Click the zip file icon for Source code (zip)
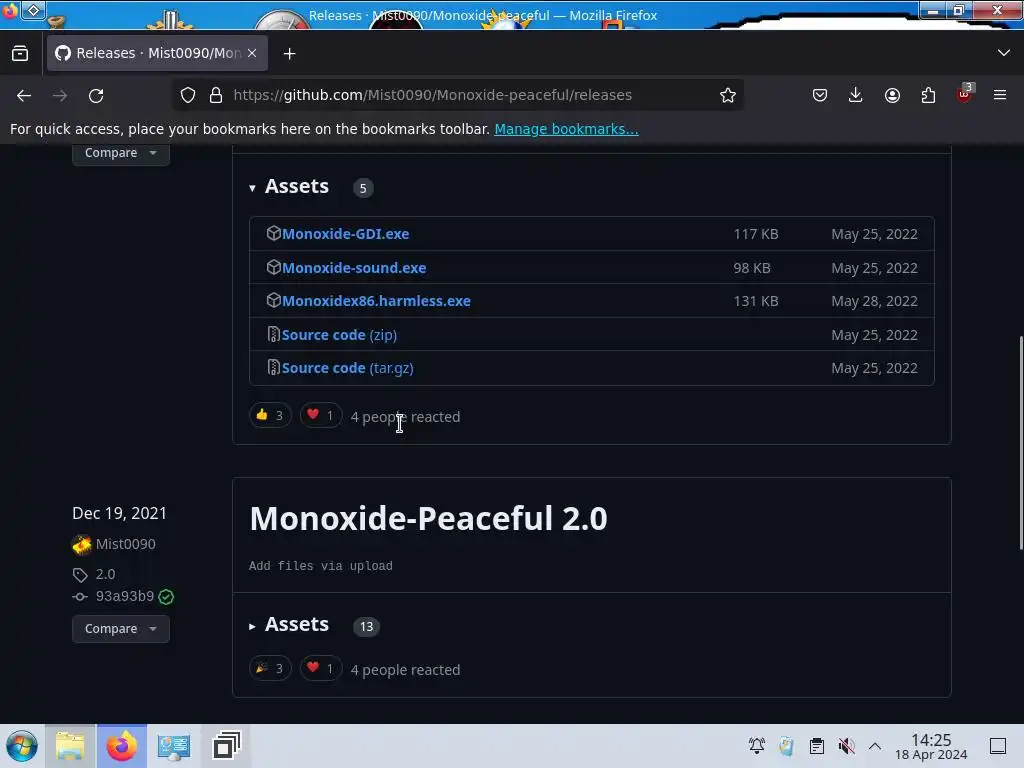The image size is (1024, 768). tap(274, 334)
